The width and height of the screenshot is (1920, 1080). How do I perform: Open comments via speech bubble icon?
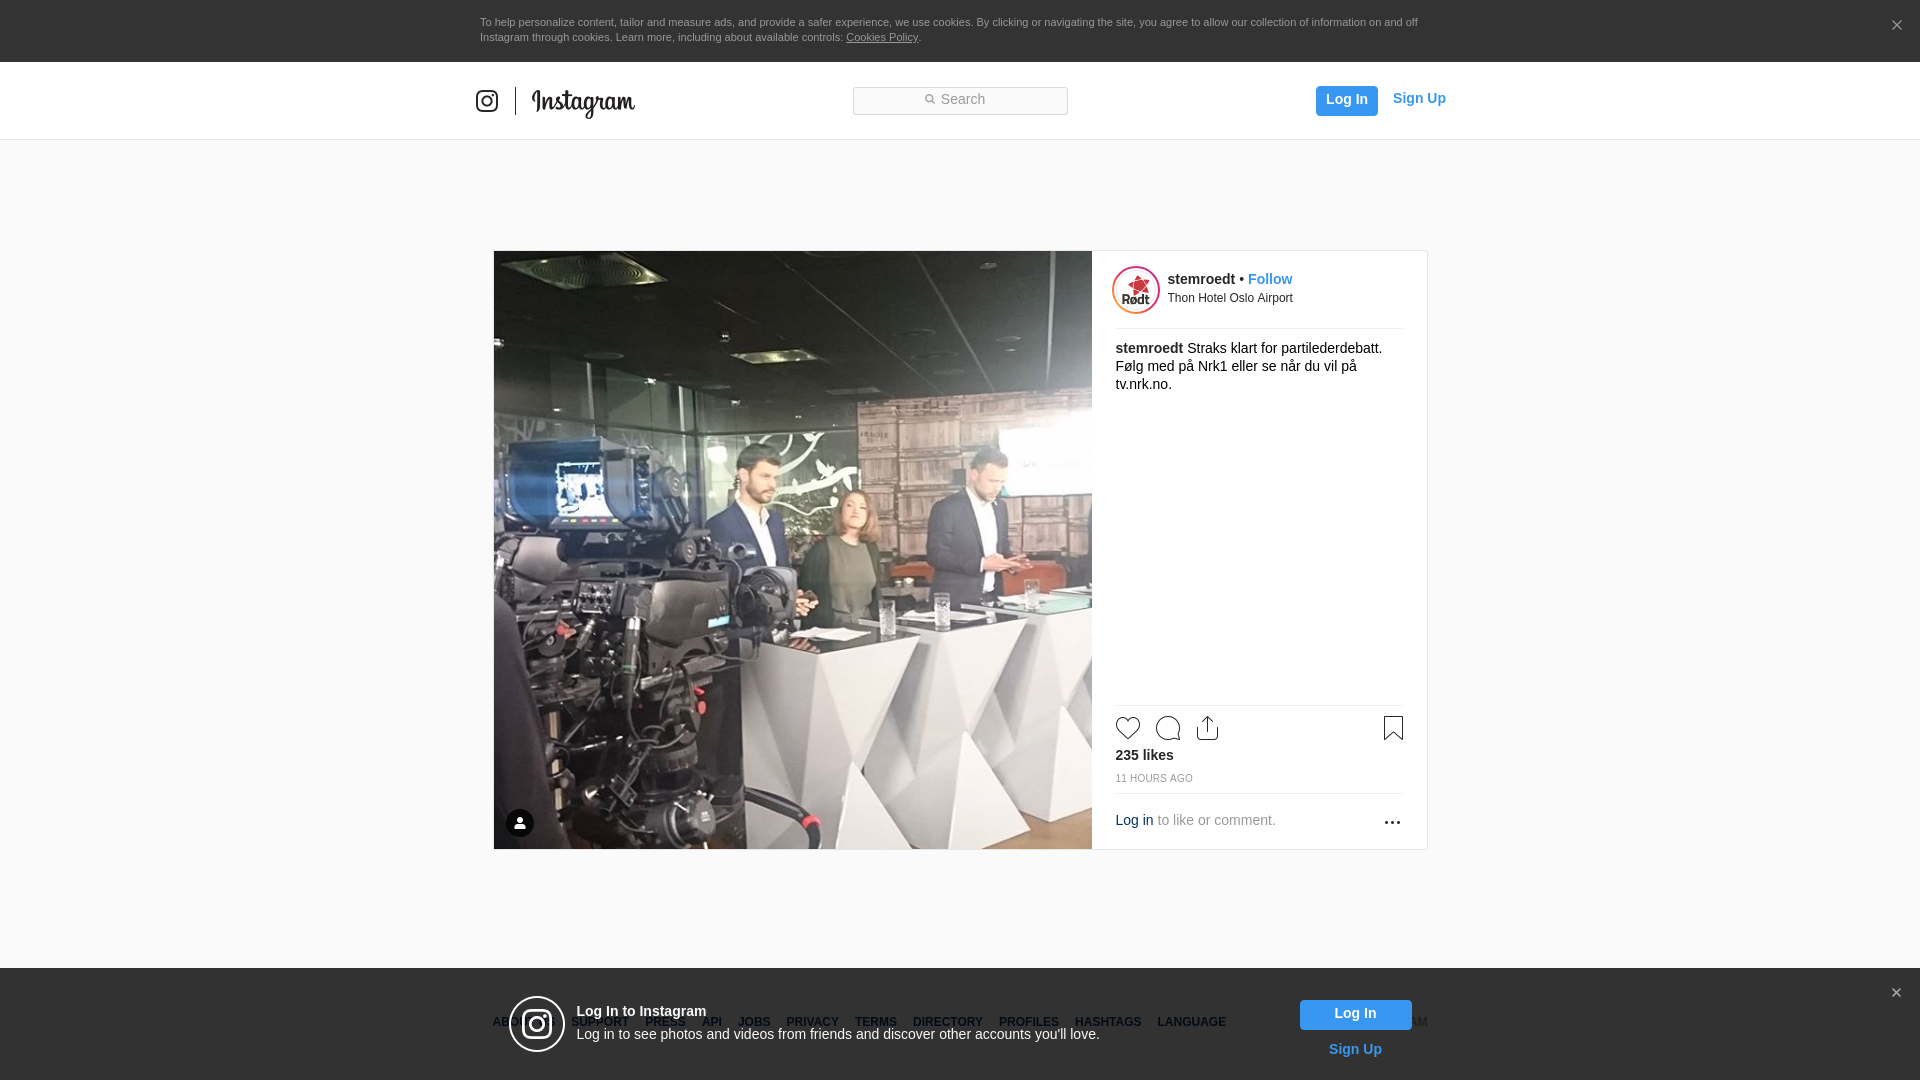pos(1167,728)
